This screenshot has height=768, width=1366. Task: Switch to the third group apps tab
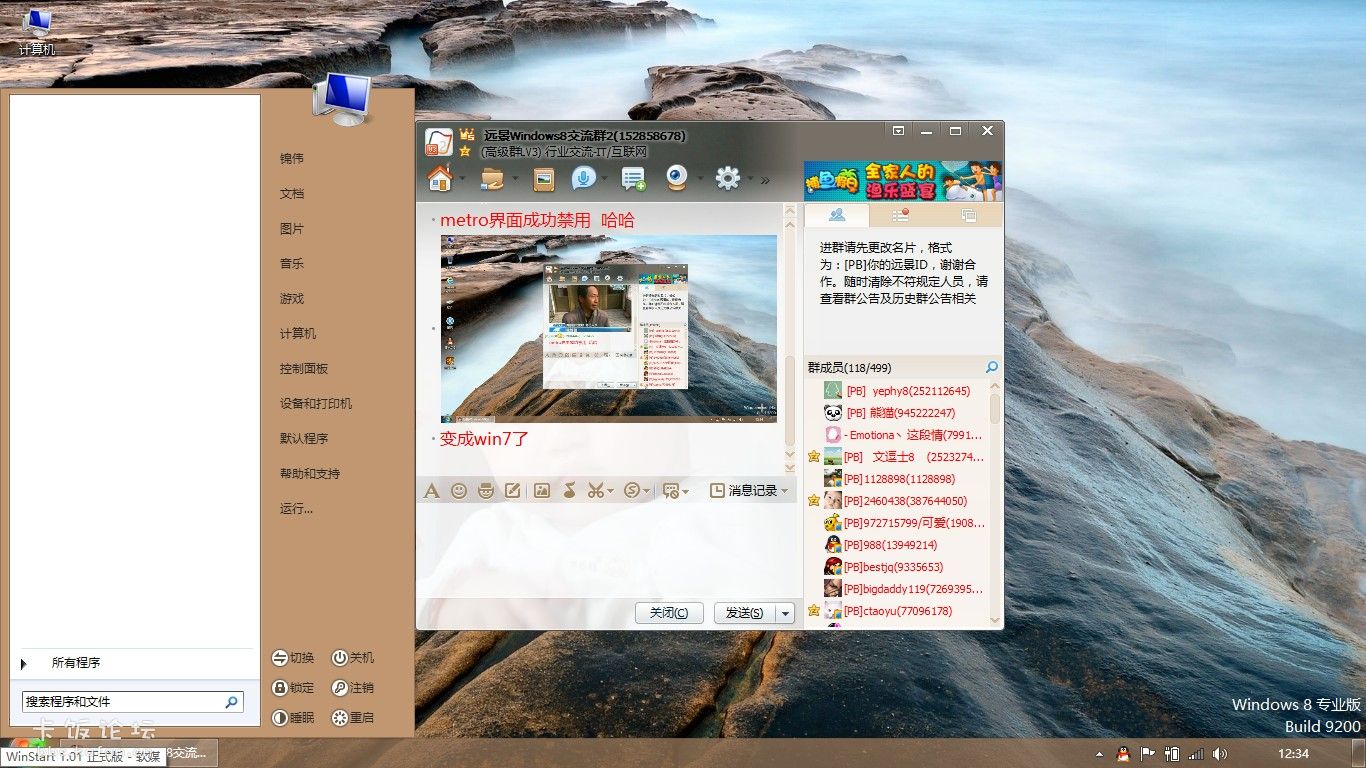point(968,215)
